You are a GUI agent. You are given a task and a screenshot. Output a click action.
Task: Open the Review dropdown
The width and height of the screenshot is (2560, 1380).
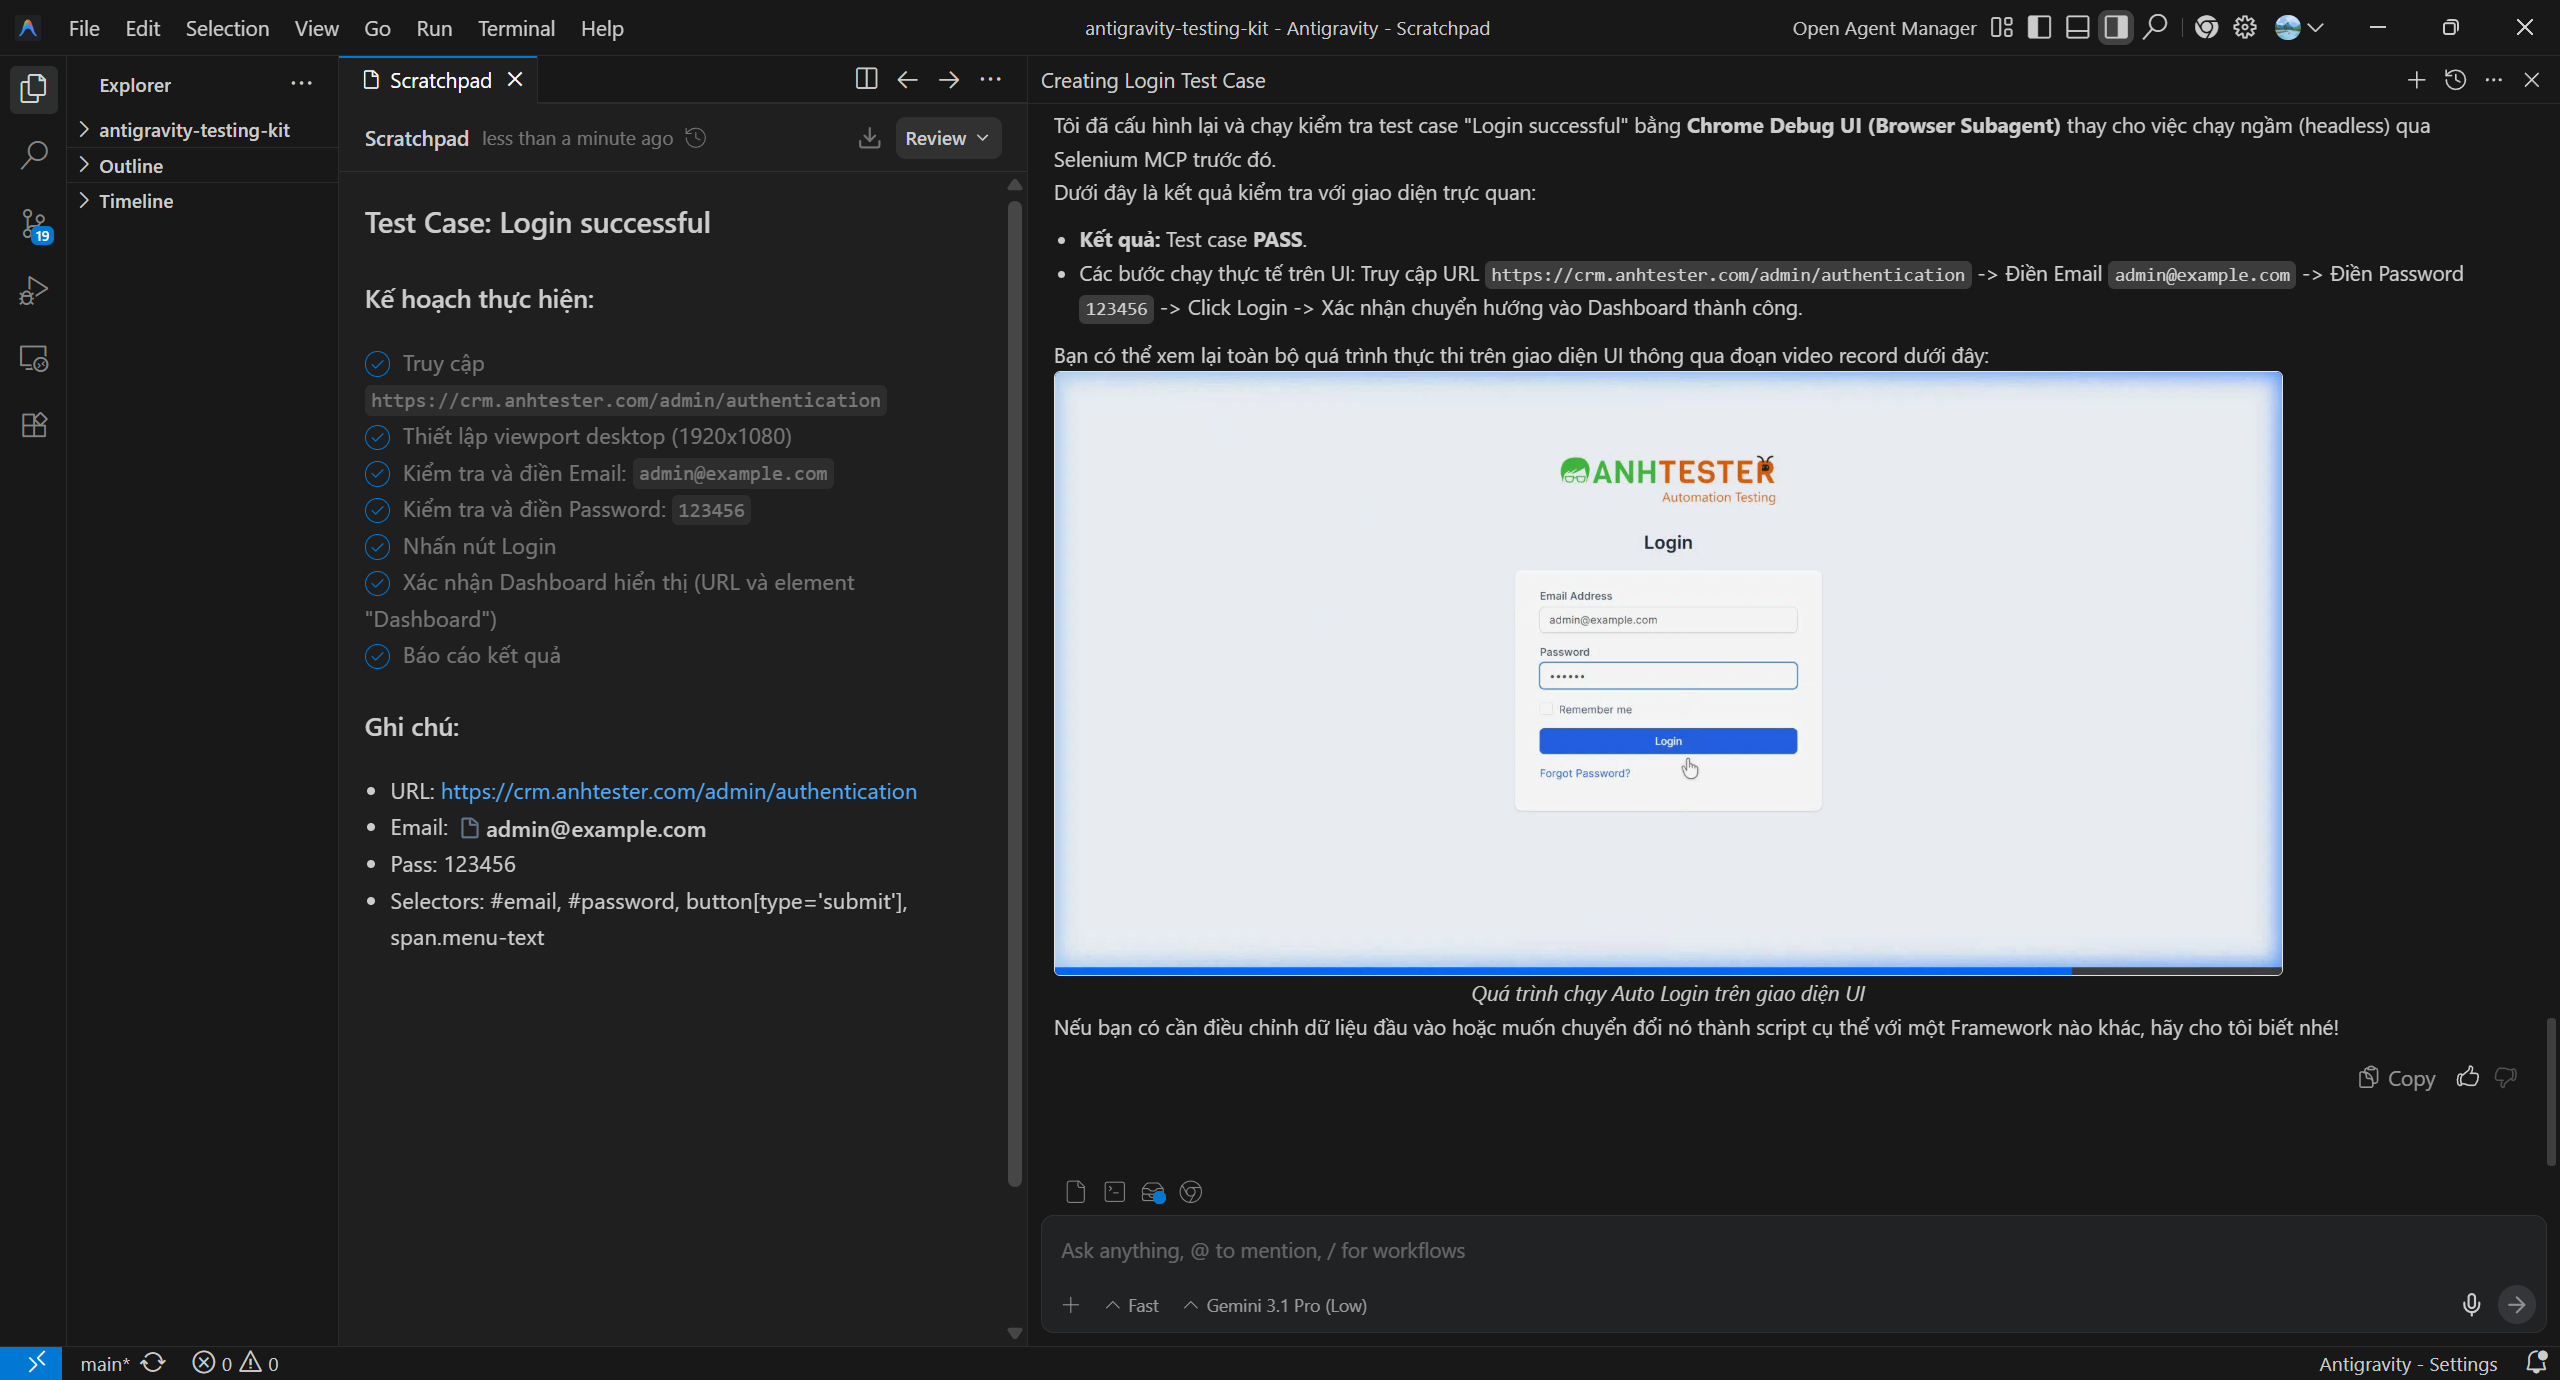947,138
